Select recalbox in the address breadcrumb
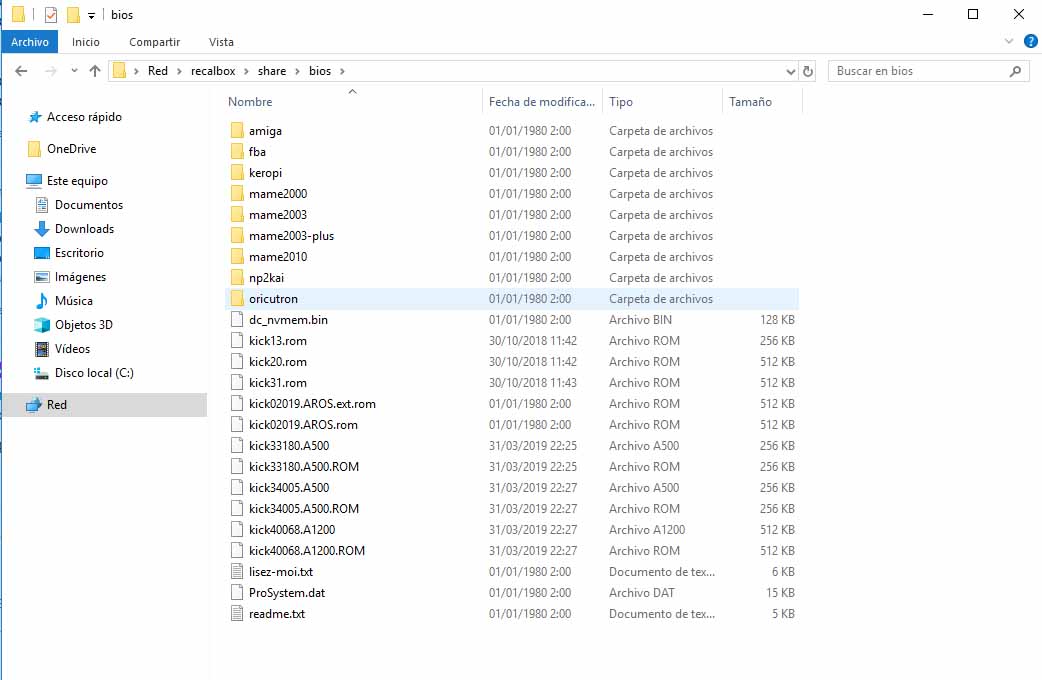The image size is (1042, 680). click(x=213, y=71)
